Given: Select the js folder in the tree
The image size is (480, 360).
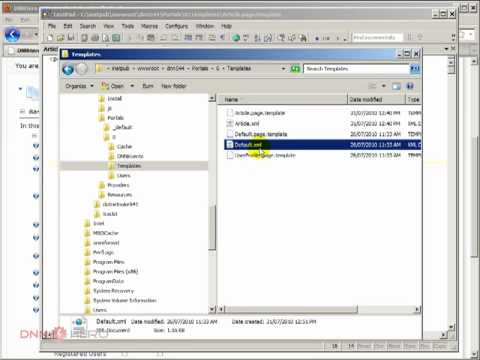Looking at the screenshot, I should click(105, 108).
